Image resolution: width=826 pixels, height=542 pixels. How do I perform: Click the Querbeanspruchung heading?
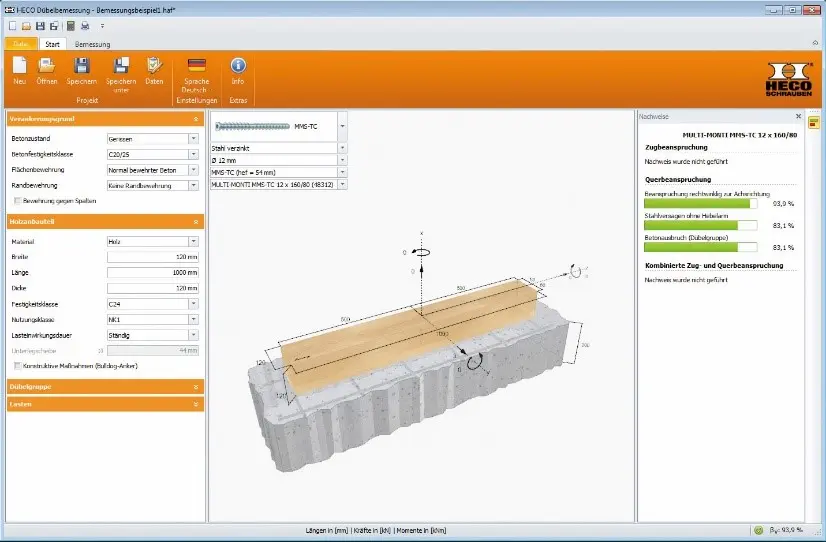click(x=678, y=180)
